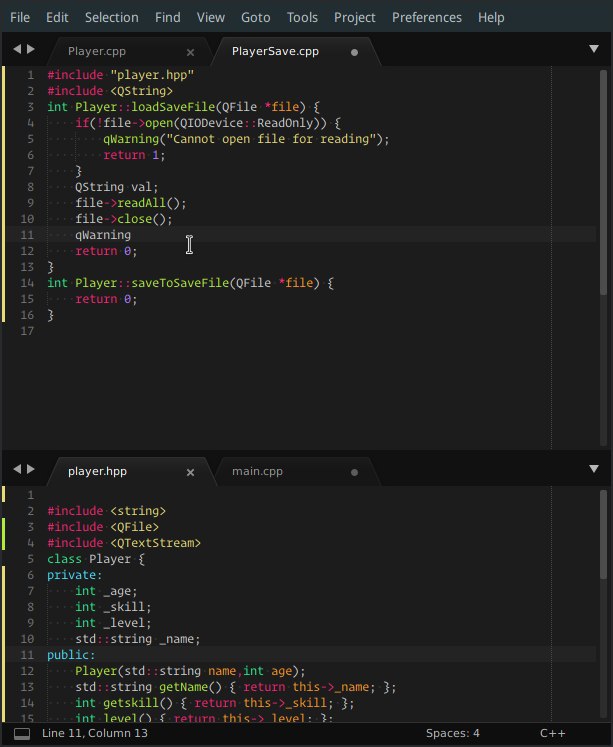This screenshot has height=747, width=613.
Task: Click return 1; on line 6
Action: [x=134, y=155]
